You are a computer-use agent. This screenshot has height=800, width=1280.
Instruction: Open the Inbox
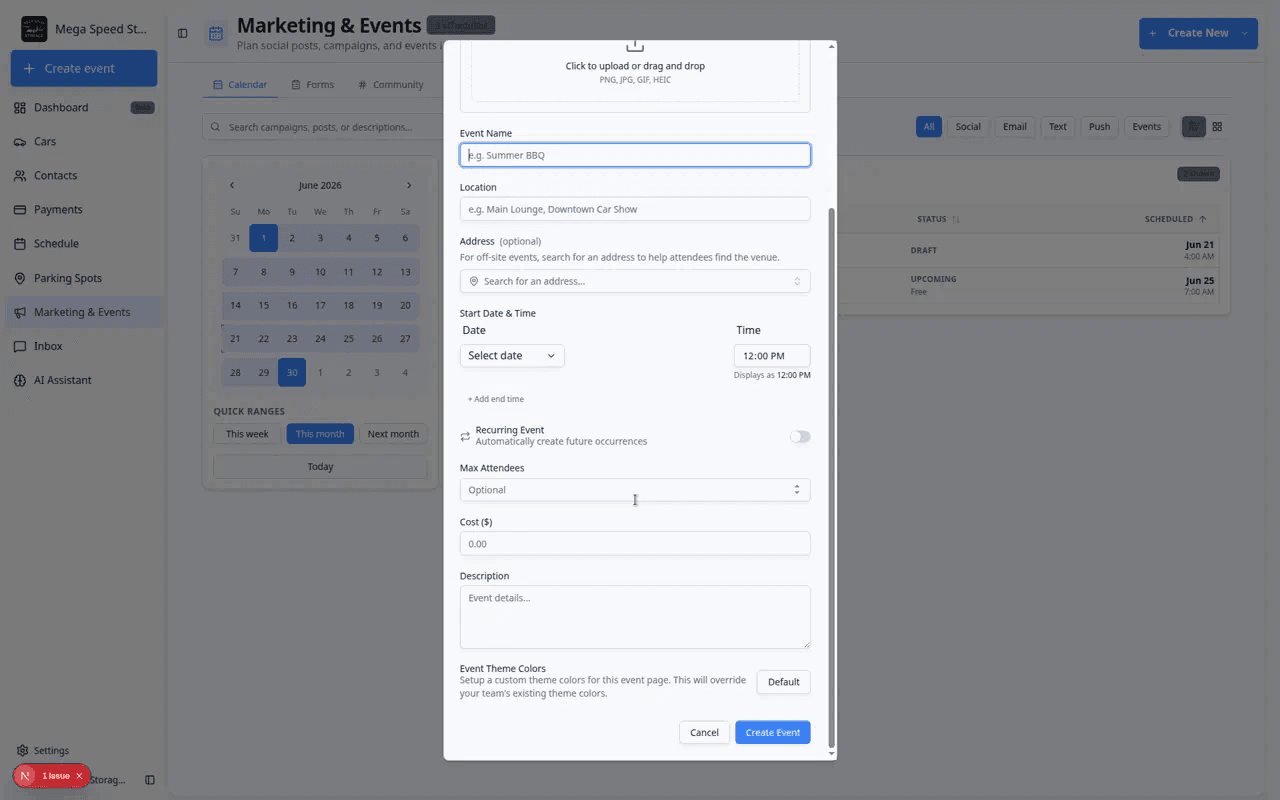point(48,346)
